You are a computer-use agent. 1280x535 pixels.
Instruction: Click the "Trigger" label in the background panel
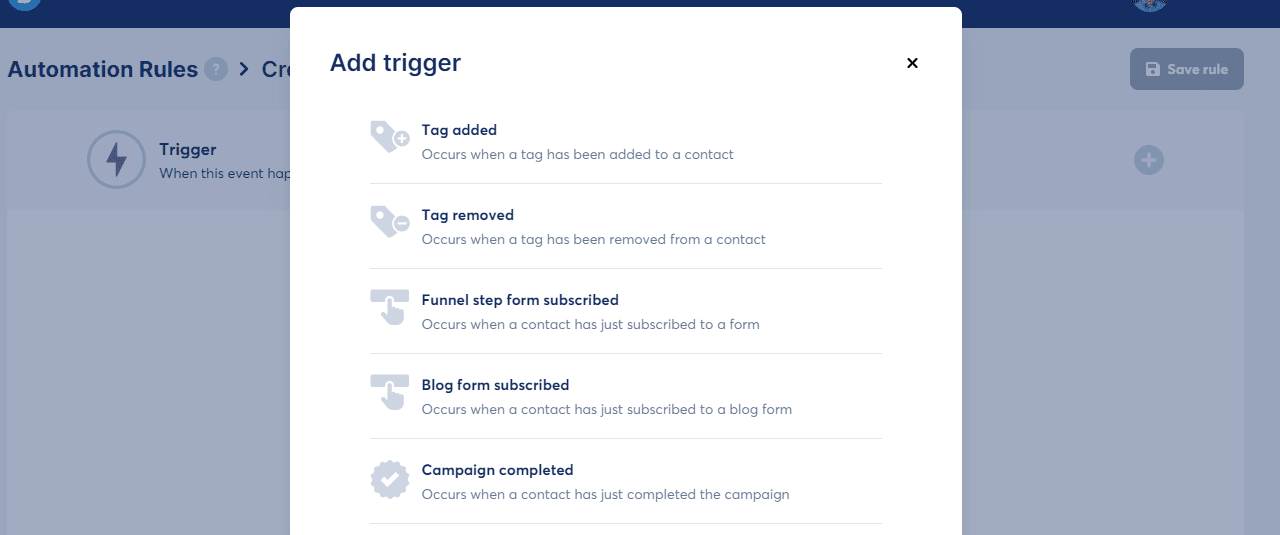click(188, 150)
